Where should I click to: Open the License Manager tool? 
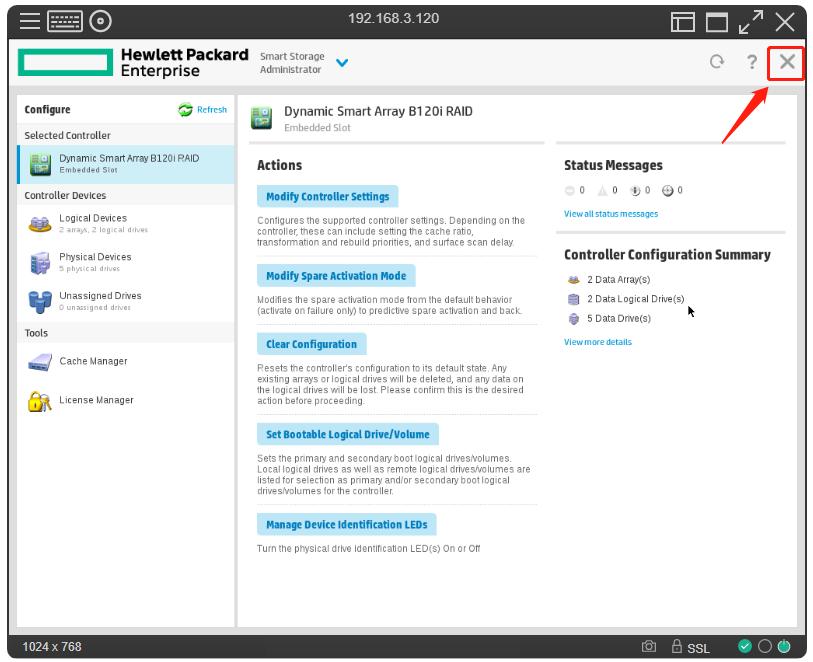pyautogui.click(x=95, y=400)
